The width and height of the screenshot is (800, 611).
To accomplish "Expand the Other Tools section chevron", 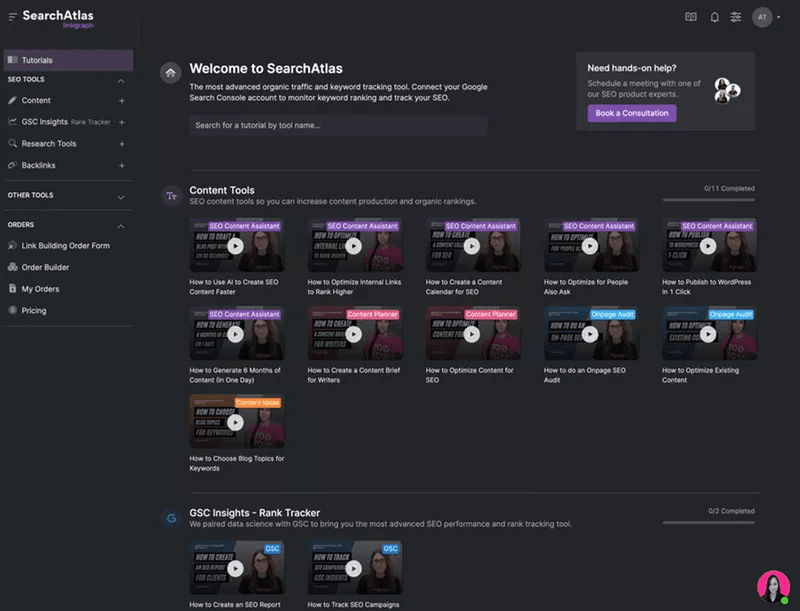I will [x=121, y=197].
